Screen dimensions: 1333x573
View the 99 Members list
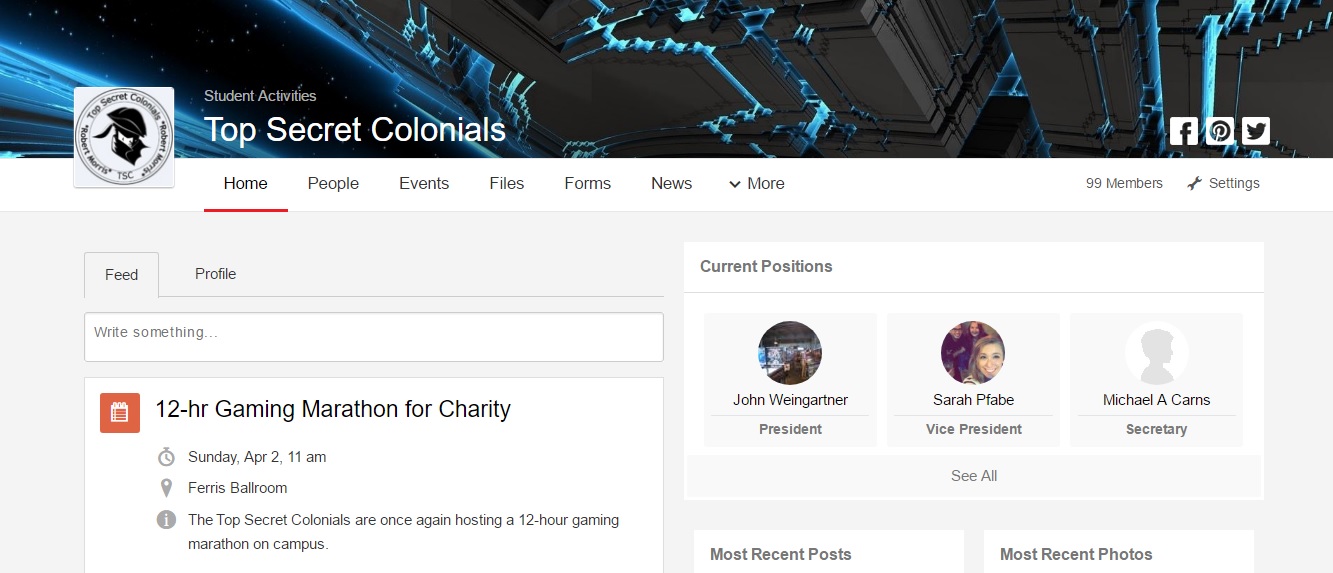pyautogui.click(x=1124, y=184)
